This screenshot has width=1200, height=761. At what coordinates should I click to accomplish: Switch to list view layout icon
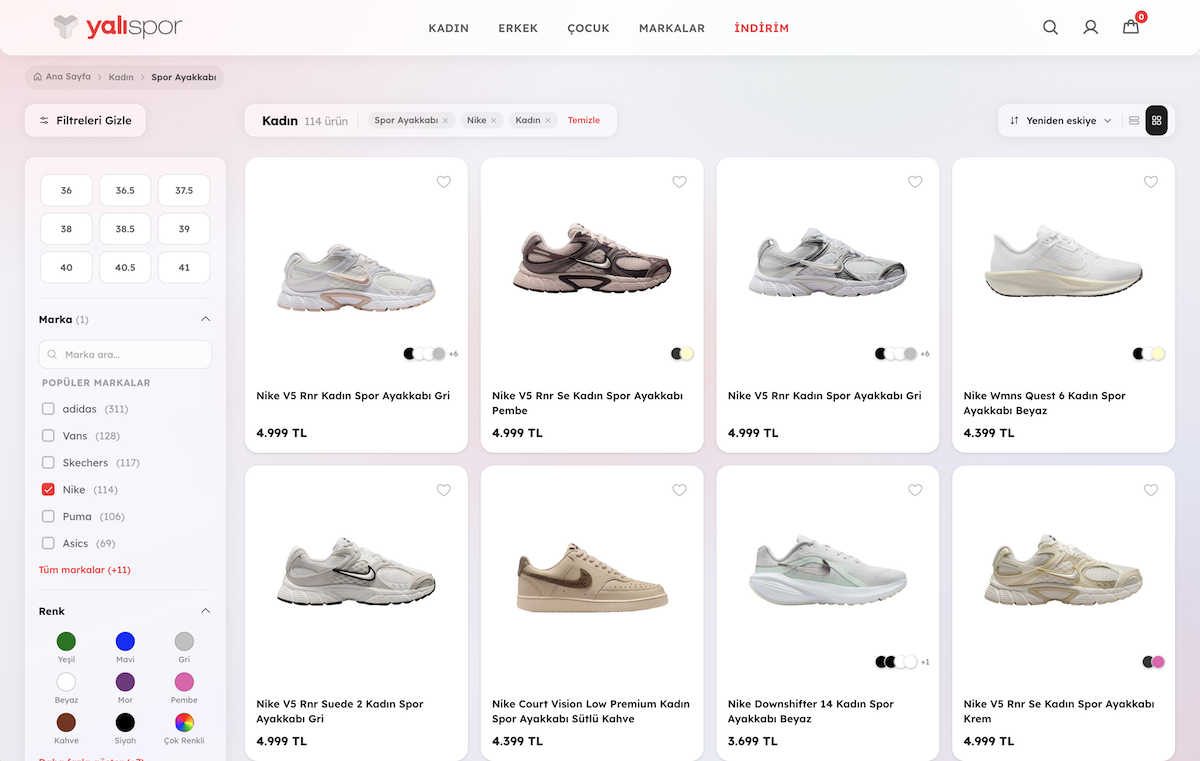point(1133,121)
